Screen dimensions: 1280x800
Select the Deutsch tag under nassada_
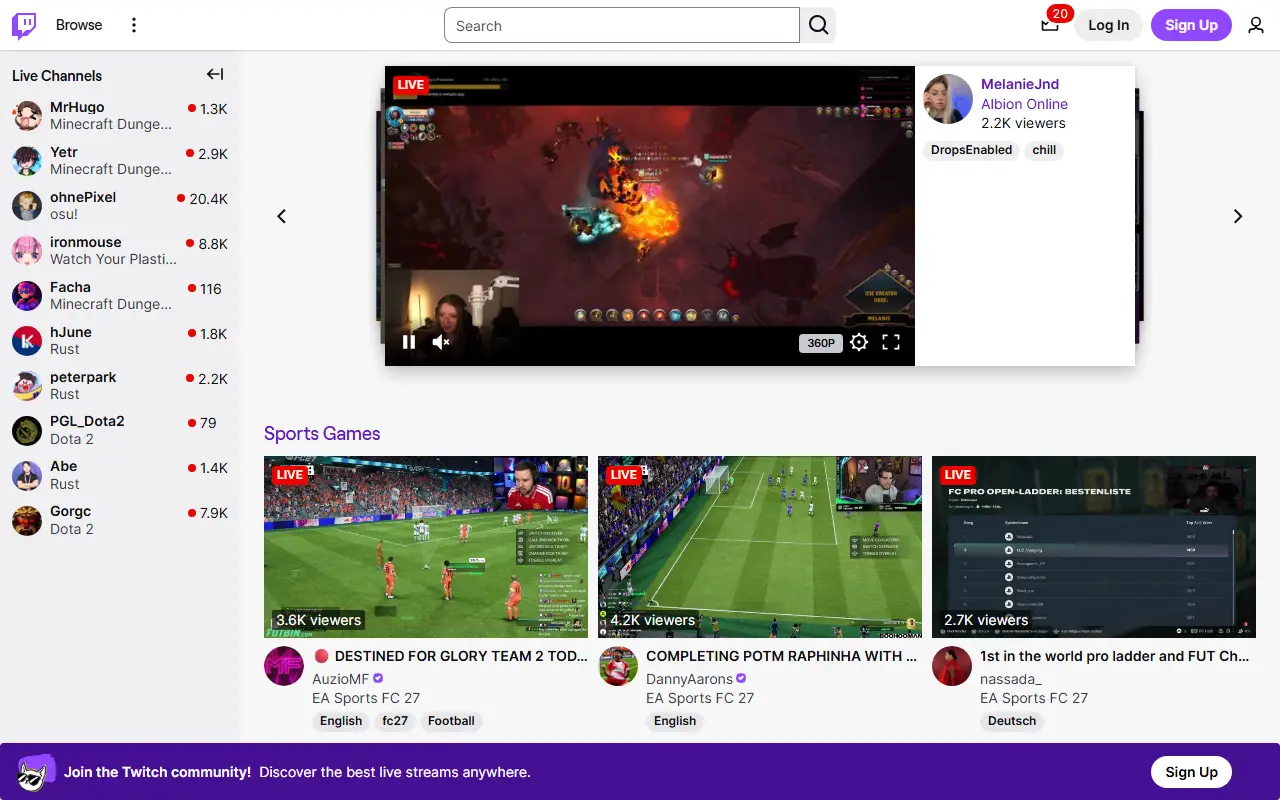1012,721
